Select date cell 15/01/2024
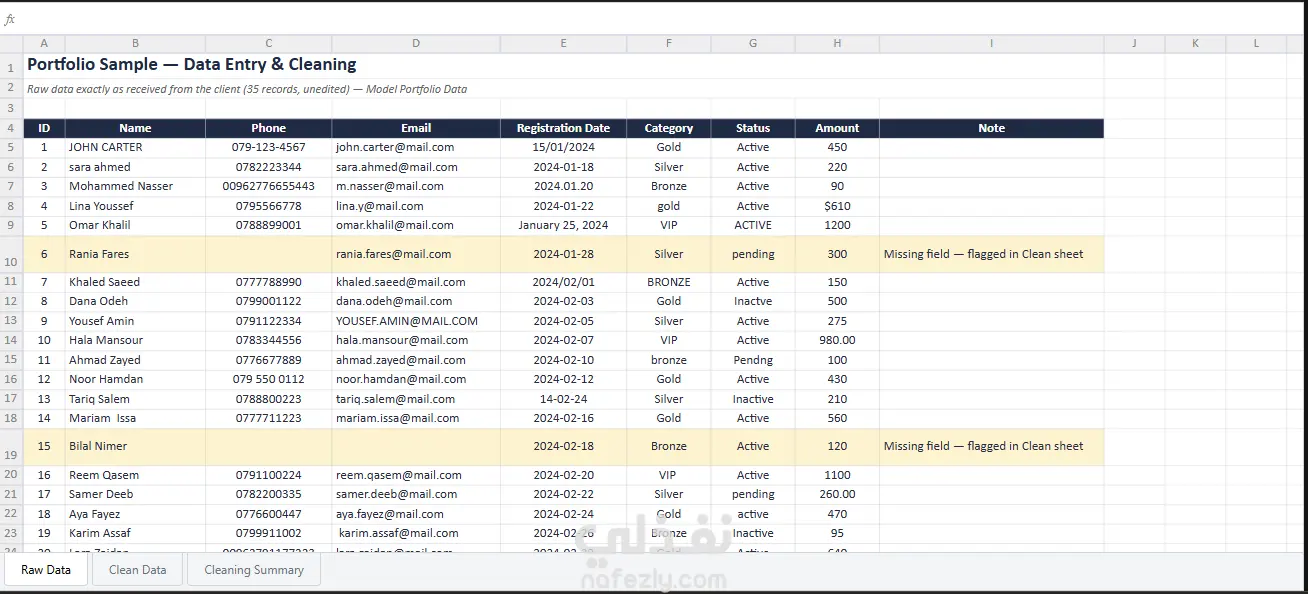This screenshot has height=594, width=1308. point(563,147)
